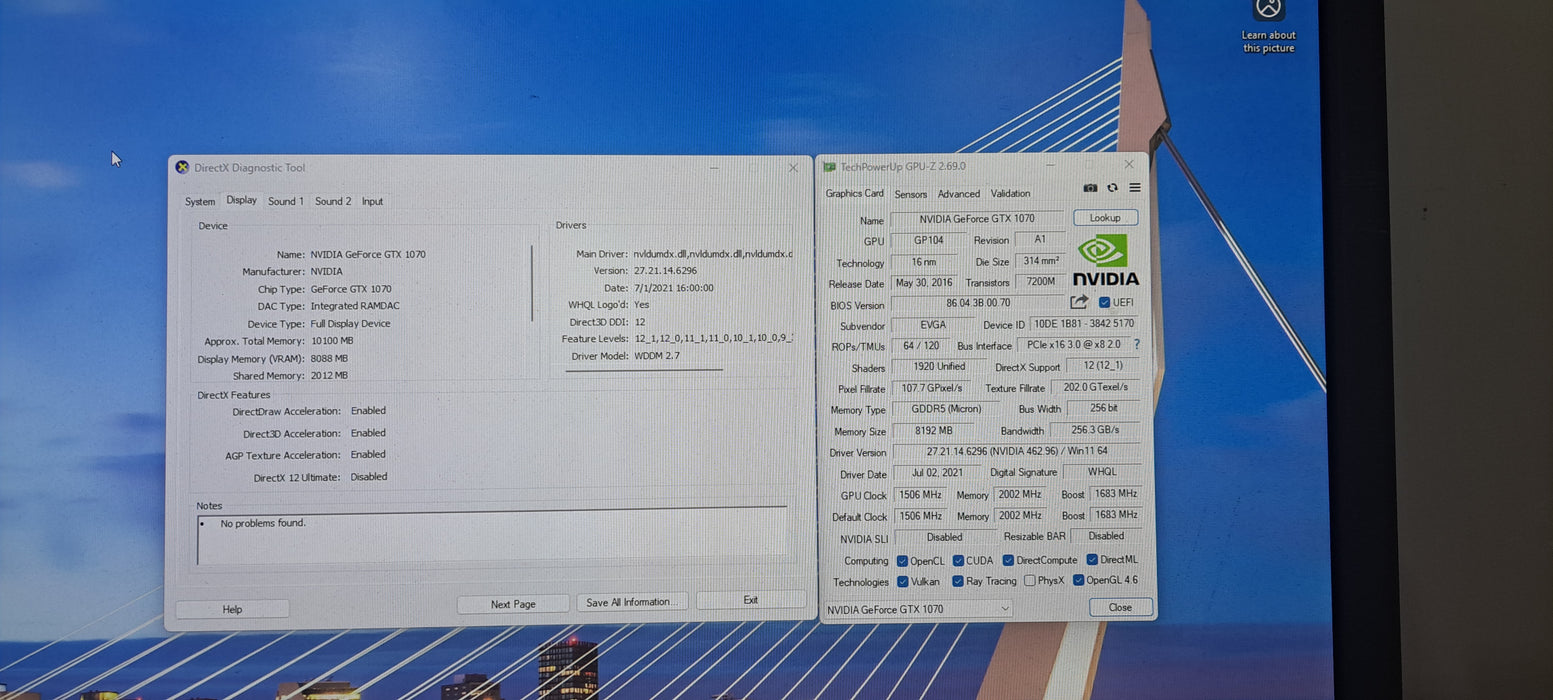
Task: Switch to the Sound 2 tab
Action: pos(333,201)
